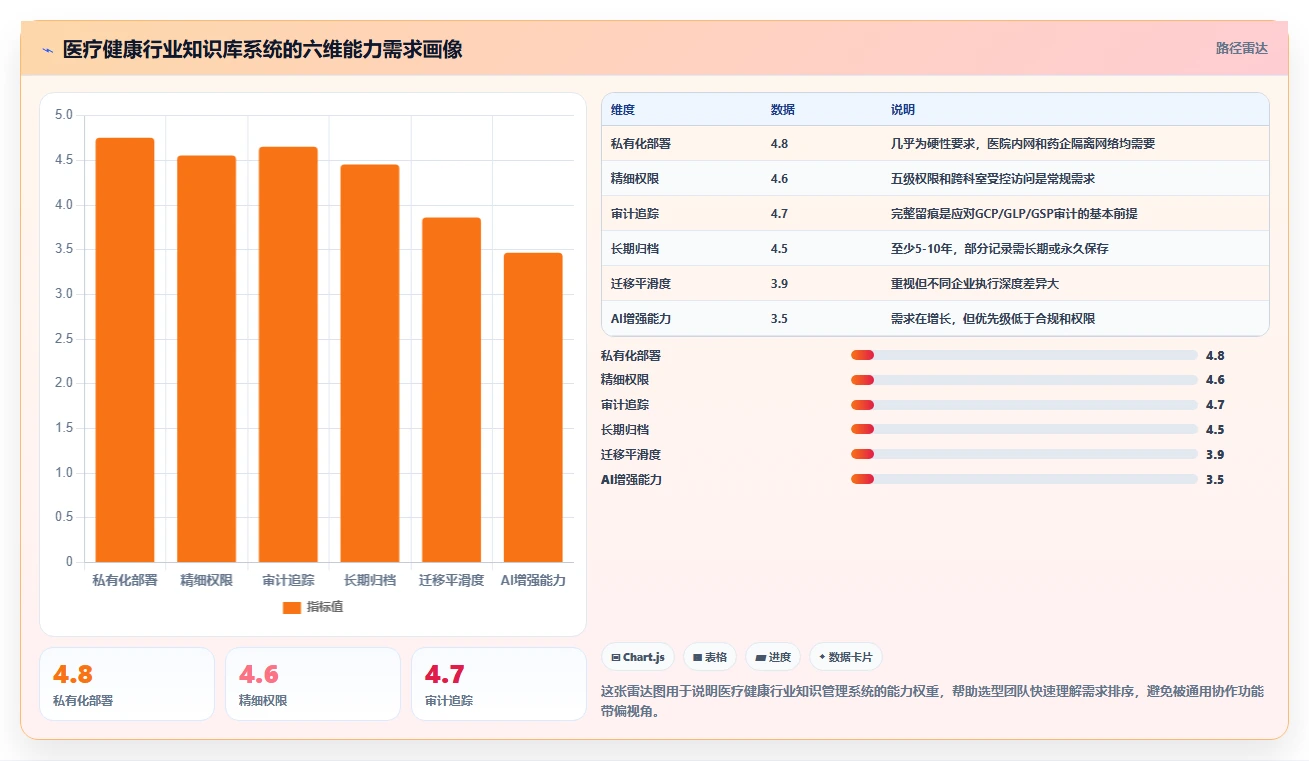Click the radar chart description paragraph

pos(933,701)
